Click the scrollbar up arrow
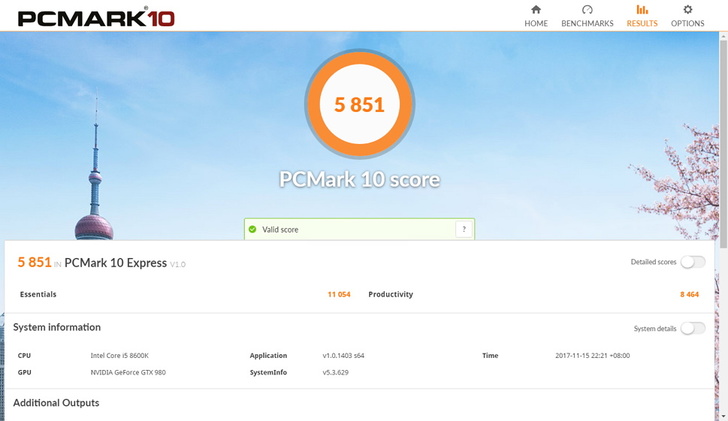 point(723,37)
